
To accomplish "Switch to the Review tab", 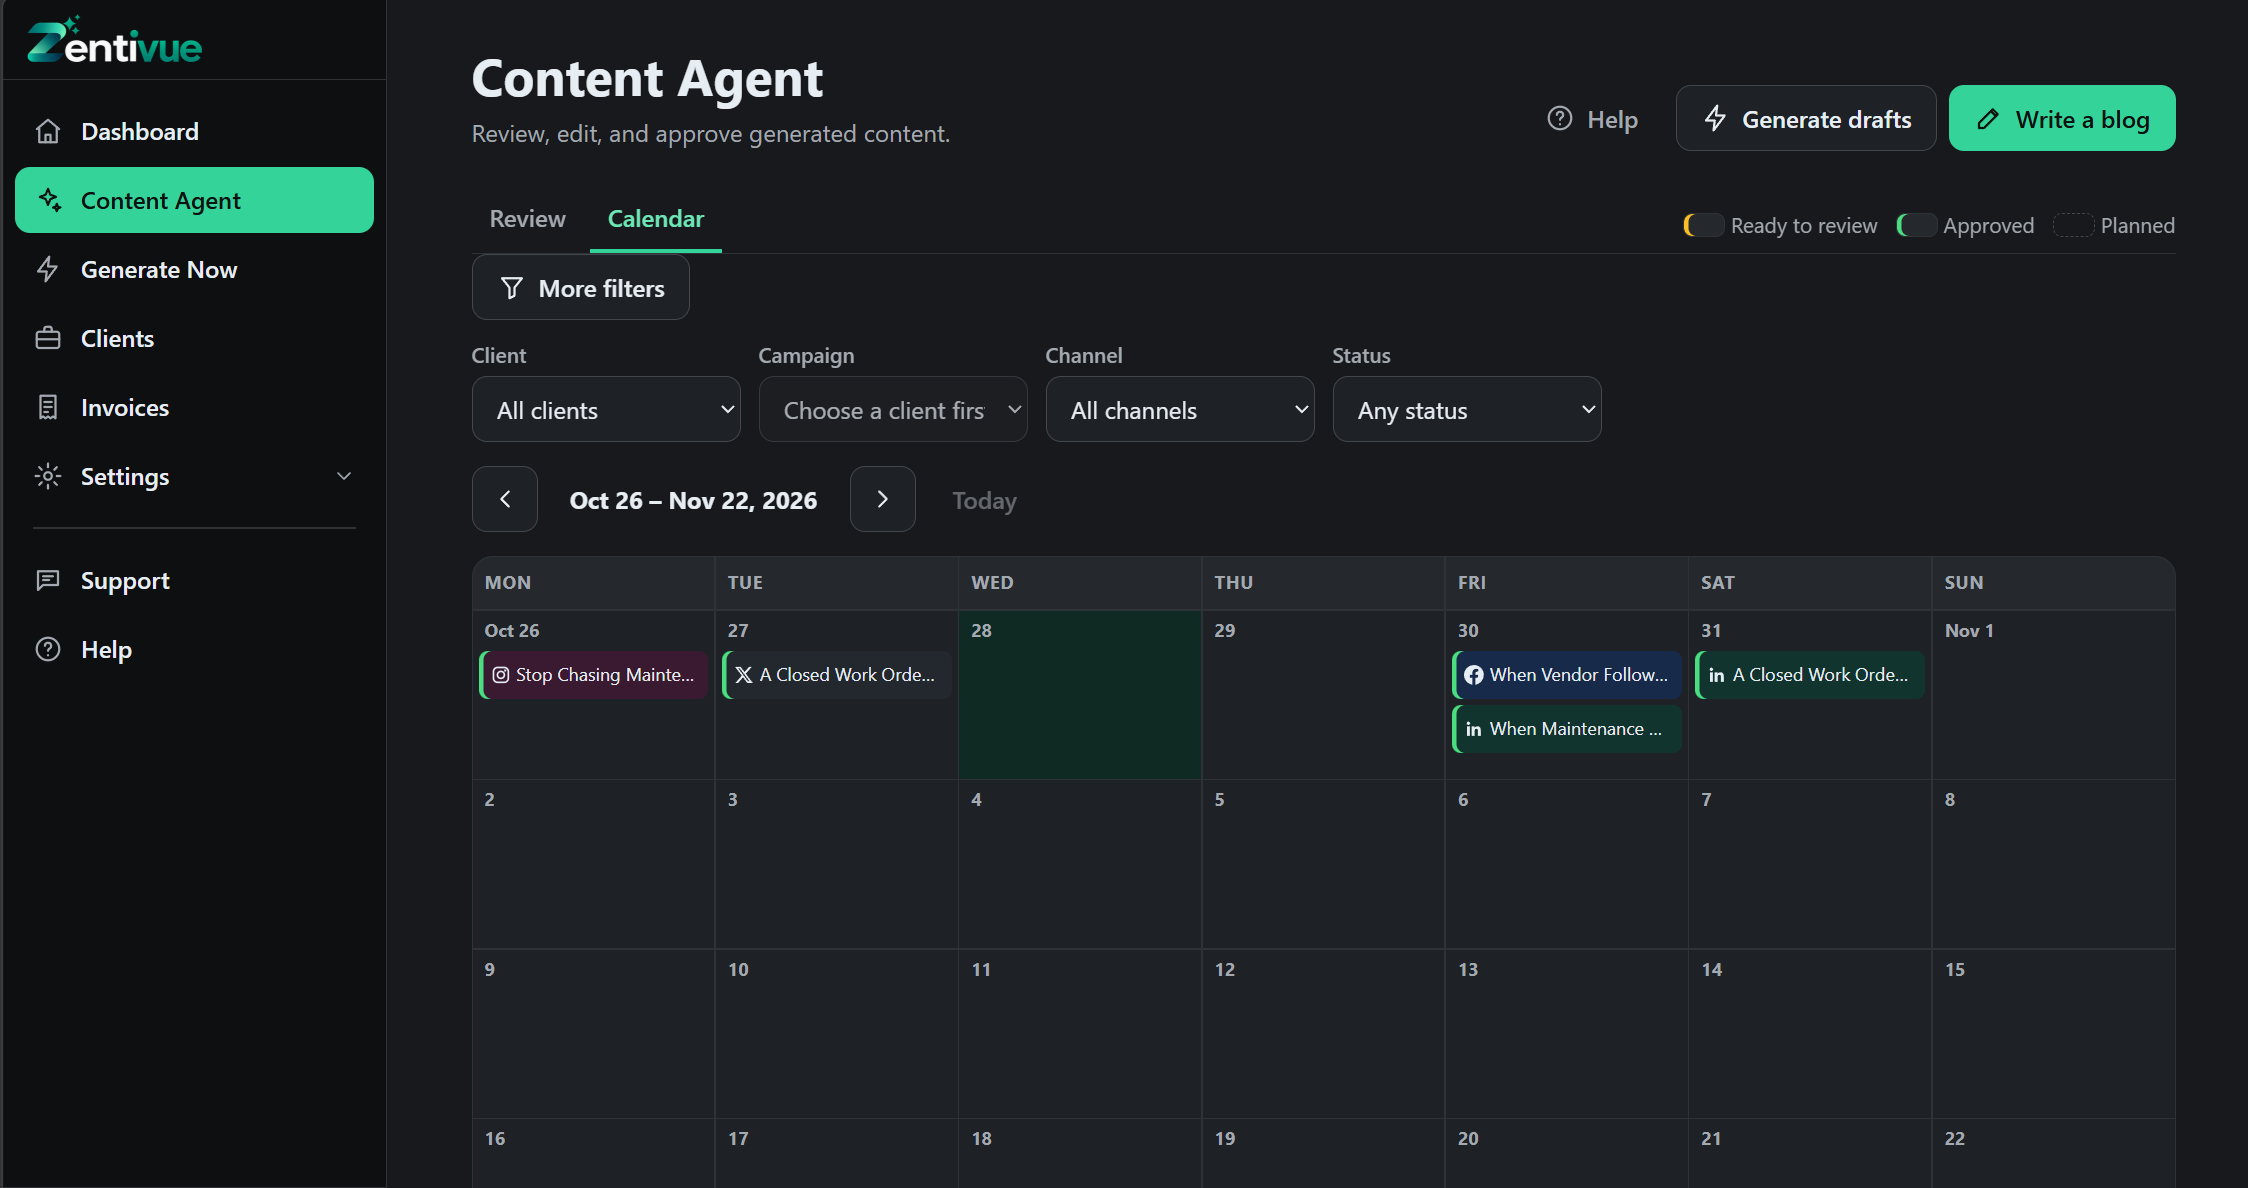I will pos(527,218).
